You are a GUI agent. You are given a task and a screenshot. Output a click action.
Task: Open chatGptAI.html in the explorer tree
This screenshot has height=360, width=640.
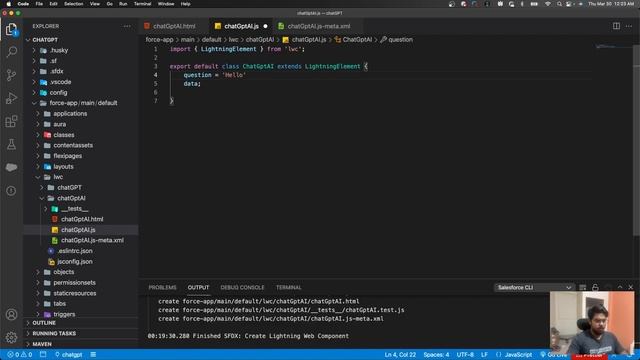(x=82, y=219)
